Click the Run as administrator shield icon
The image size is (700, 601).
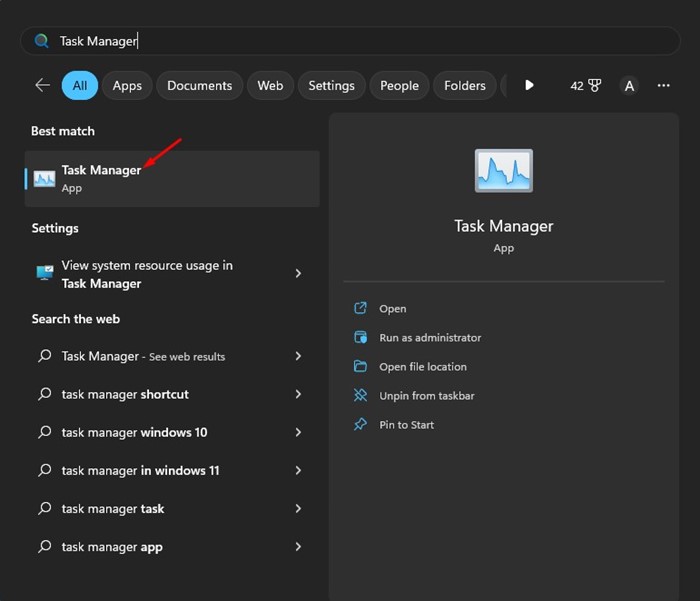[361, 338]
